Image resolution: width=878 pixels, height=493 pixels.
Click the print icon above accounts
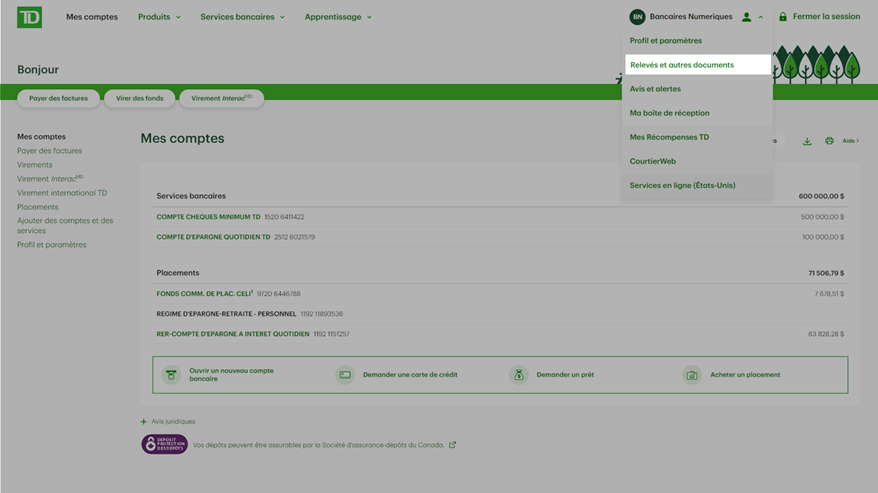tap(829, 141)
